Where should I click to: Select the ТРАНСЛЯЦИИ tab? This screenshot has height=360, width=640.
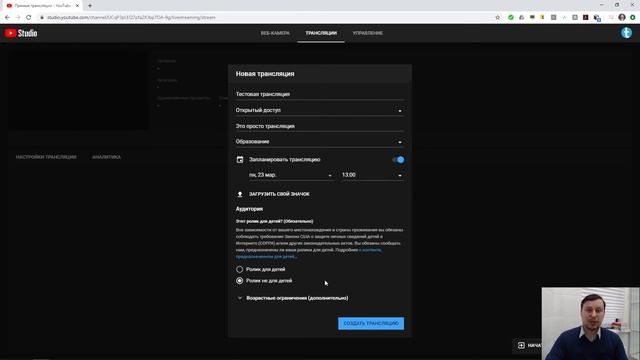tap(321, 33)
